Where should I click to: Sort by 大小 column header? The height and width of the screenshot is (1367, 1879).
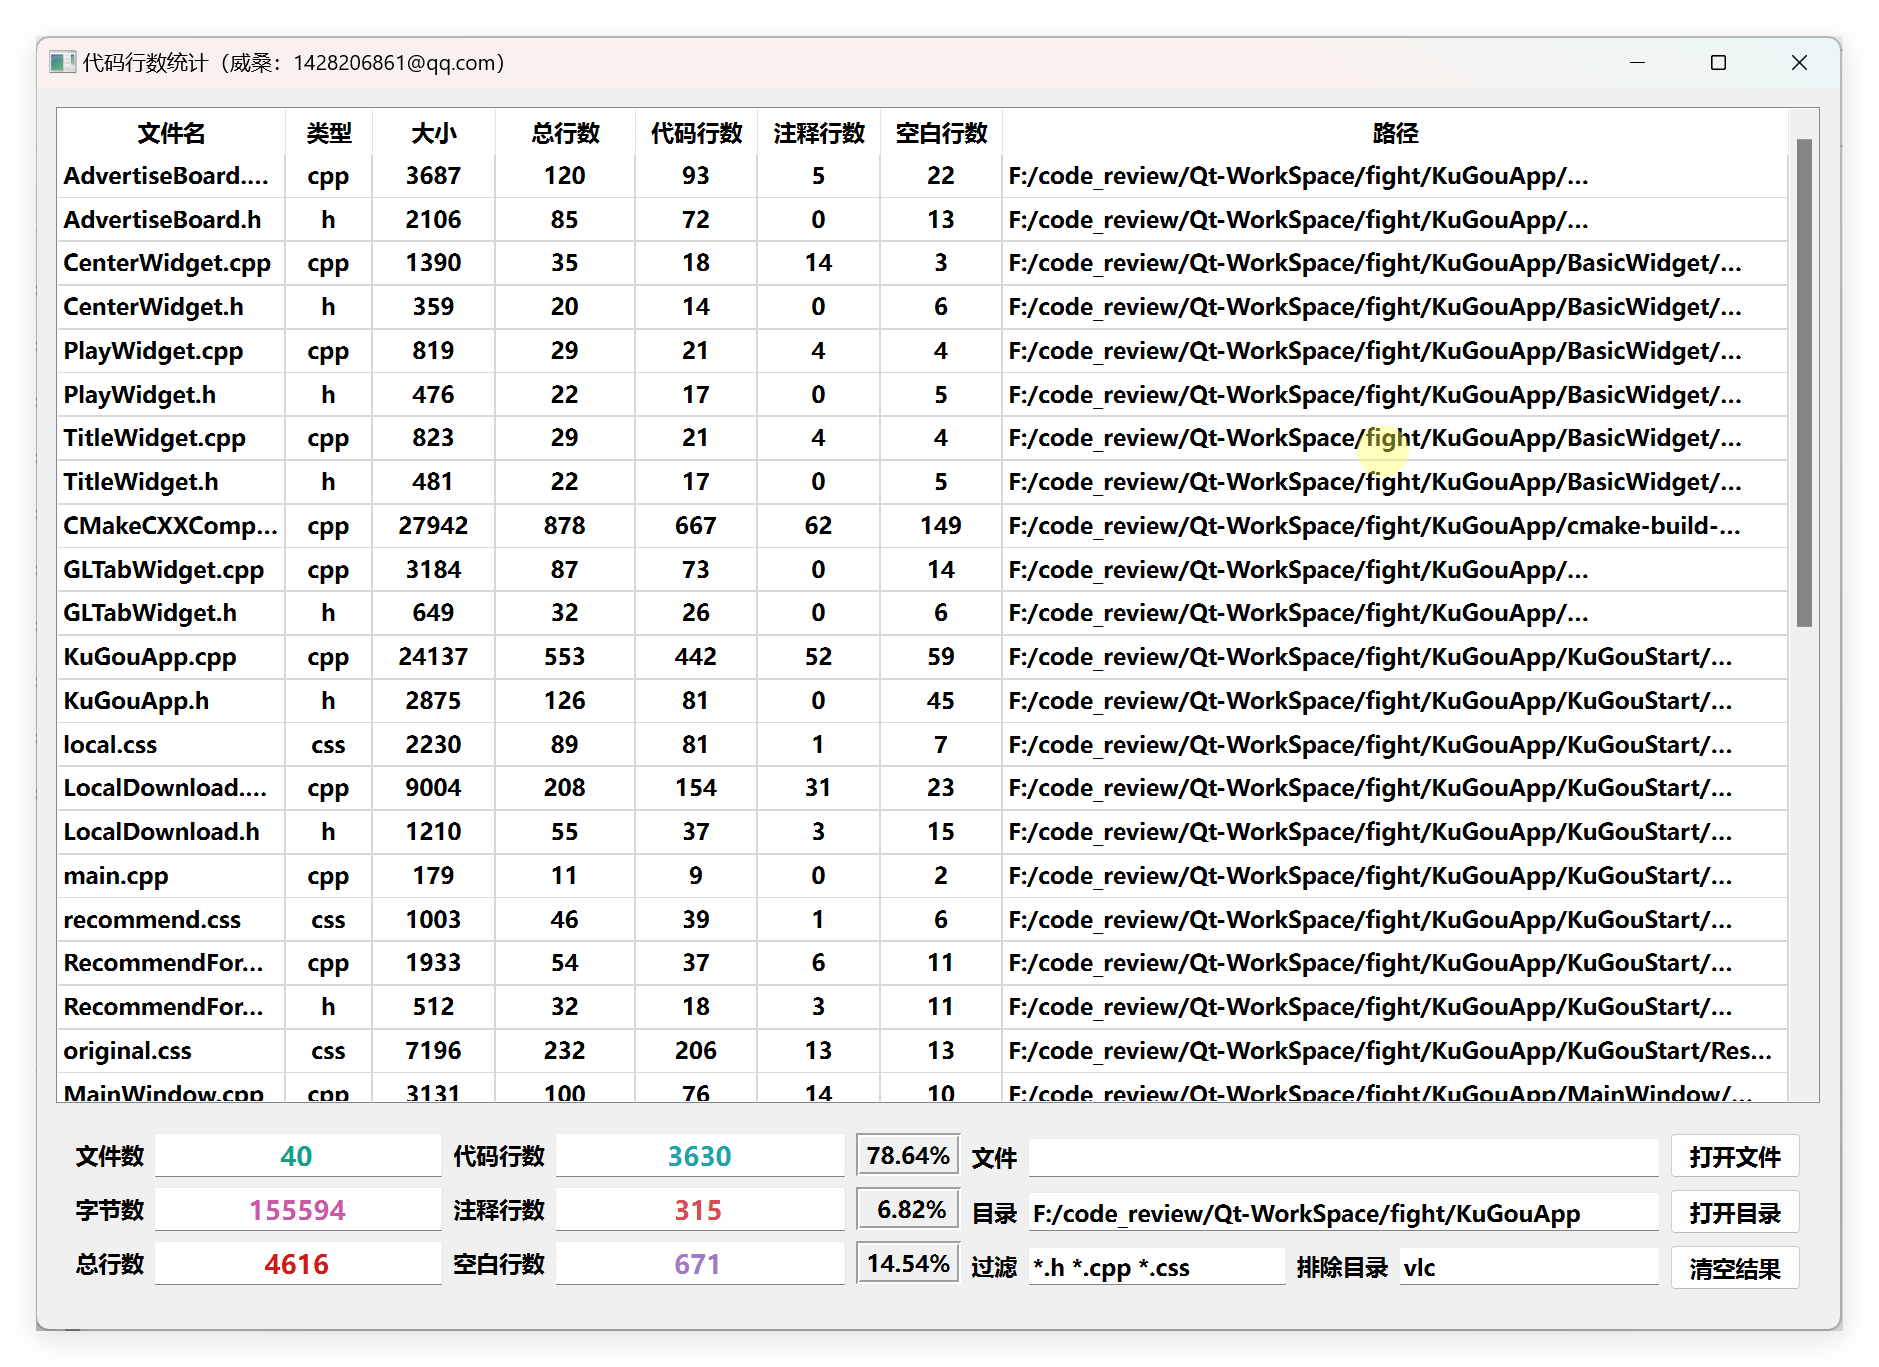[433, 133]
